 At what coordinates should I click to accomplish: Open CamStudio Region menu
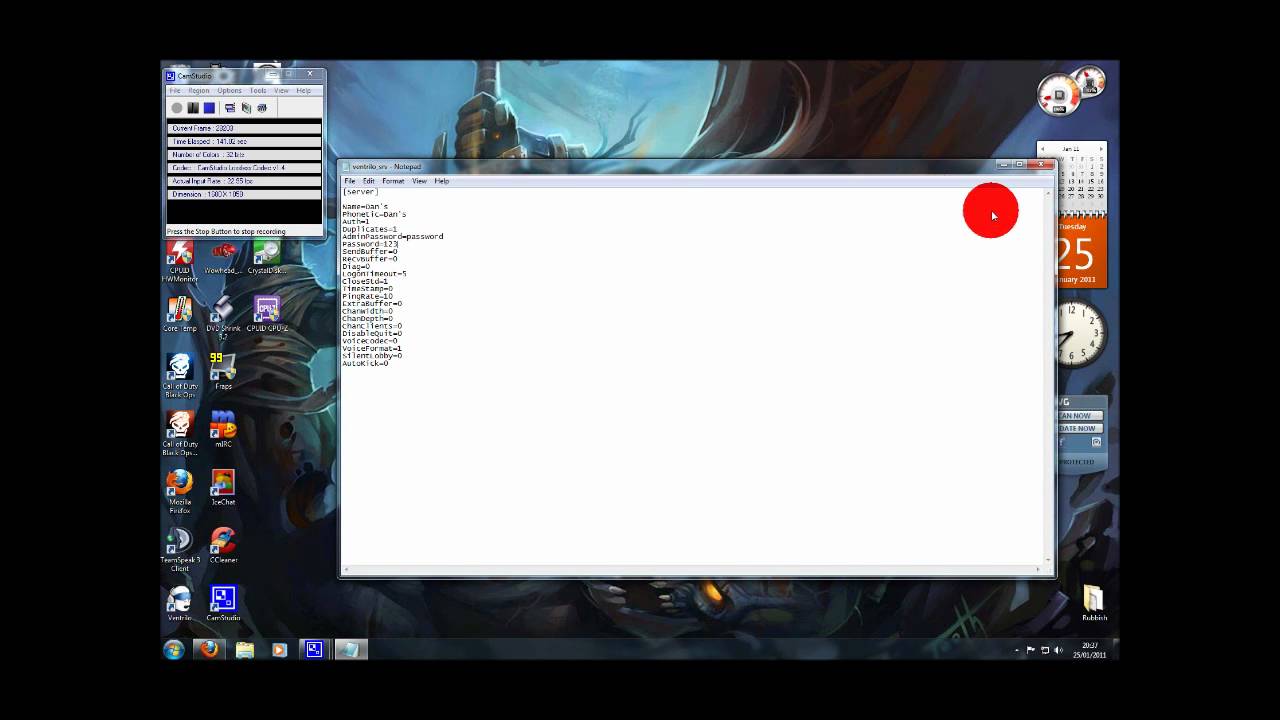[x=199, y=91]
